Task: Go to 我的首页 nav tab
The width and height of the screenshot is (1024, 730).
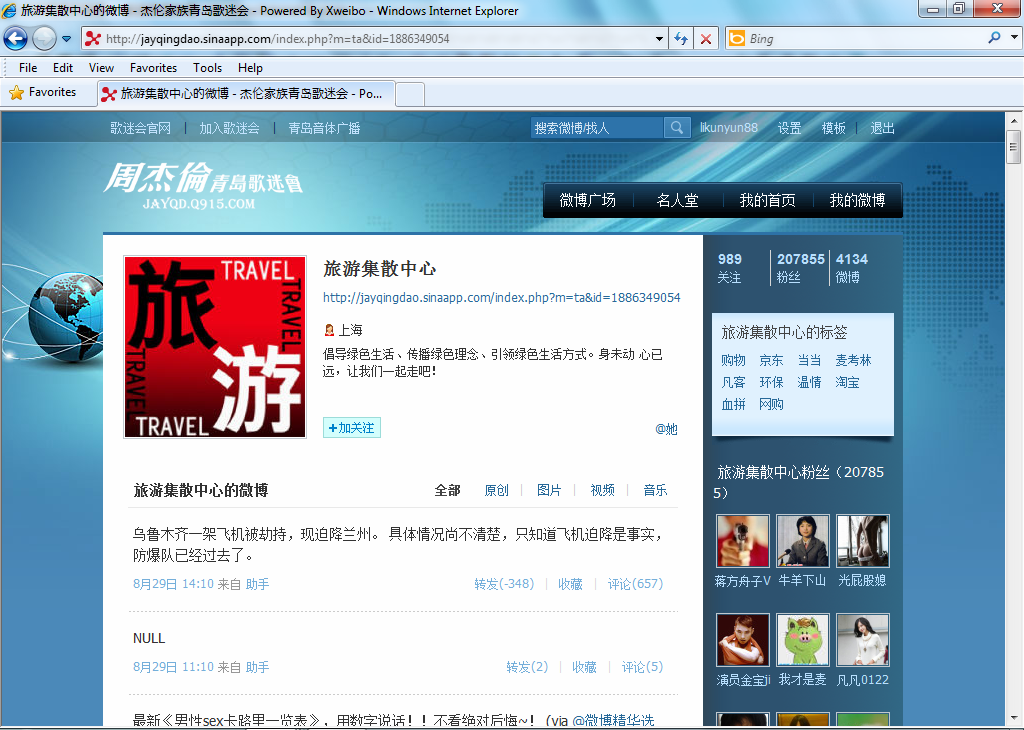Action: (x=767, y=200)
